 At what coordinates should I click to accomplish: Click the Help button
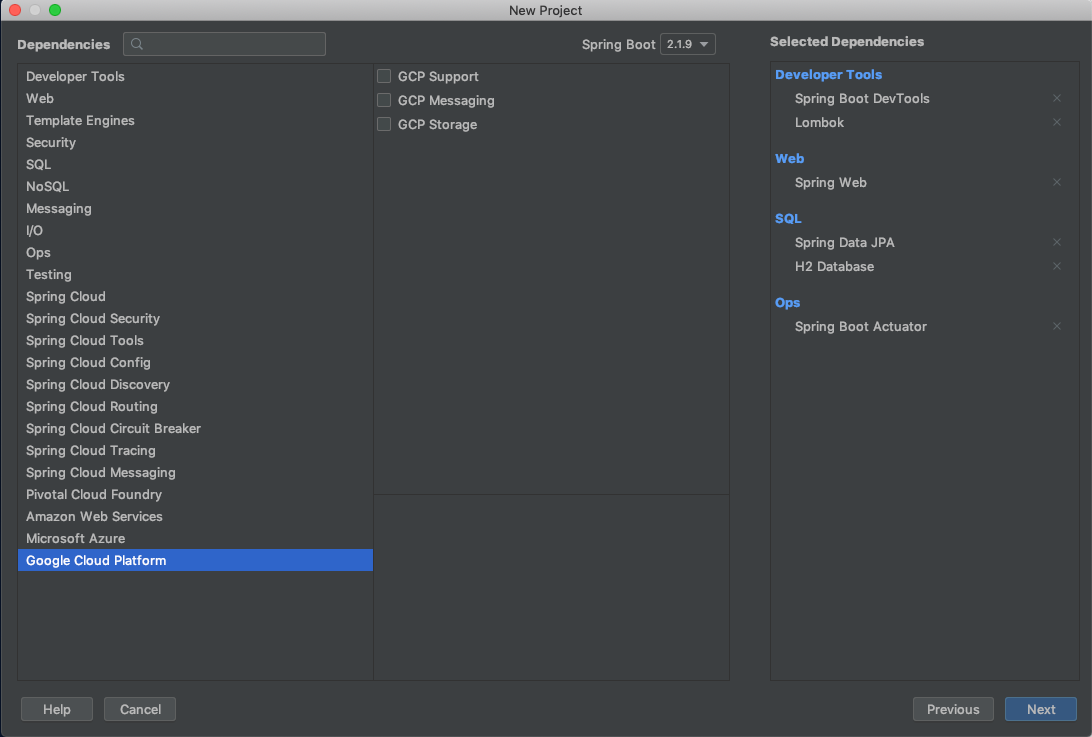(56, 709)
